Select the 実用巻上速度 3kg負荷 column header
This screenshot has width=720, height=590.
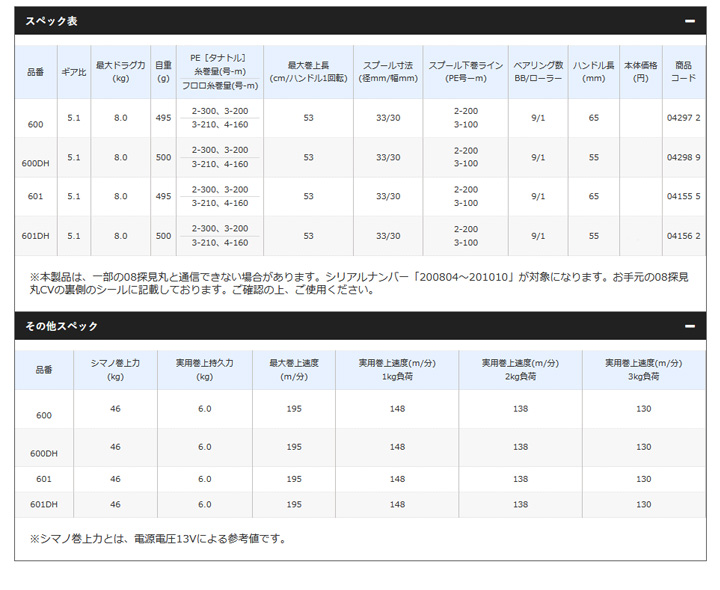pyautogui.click(x=643, y=370)
